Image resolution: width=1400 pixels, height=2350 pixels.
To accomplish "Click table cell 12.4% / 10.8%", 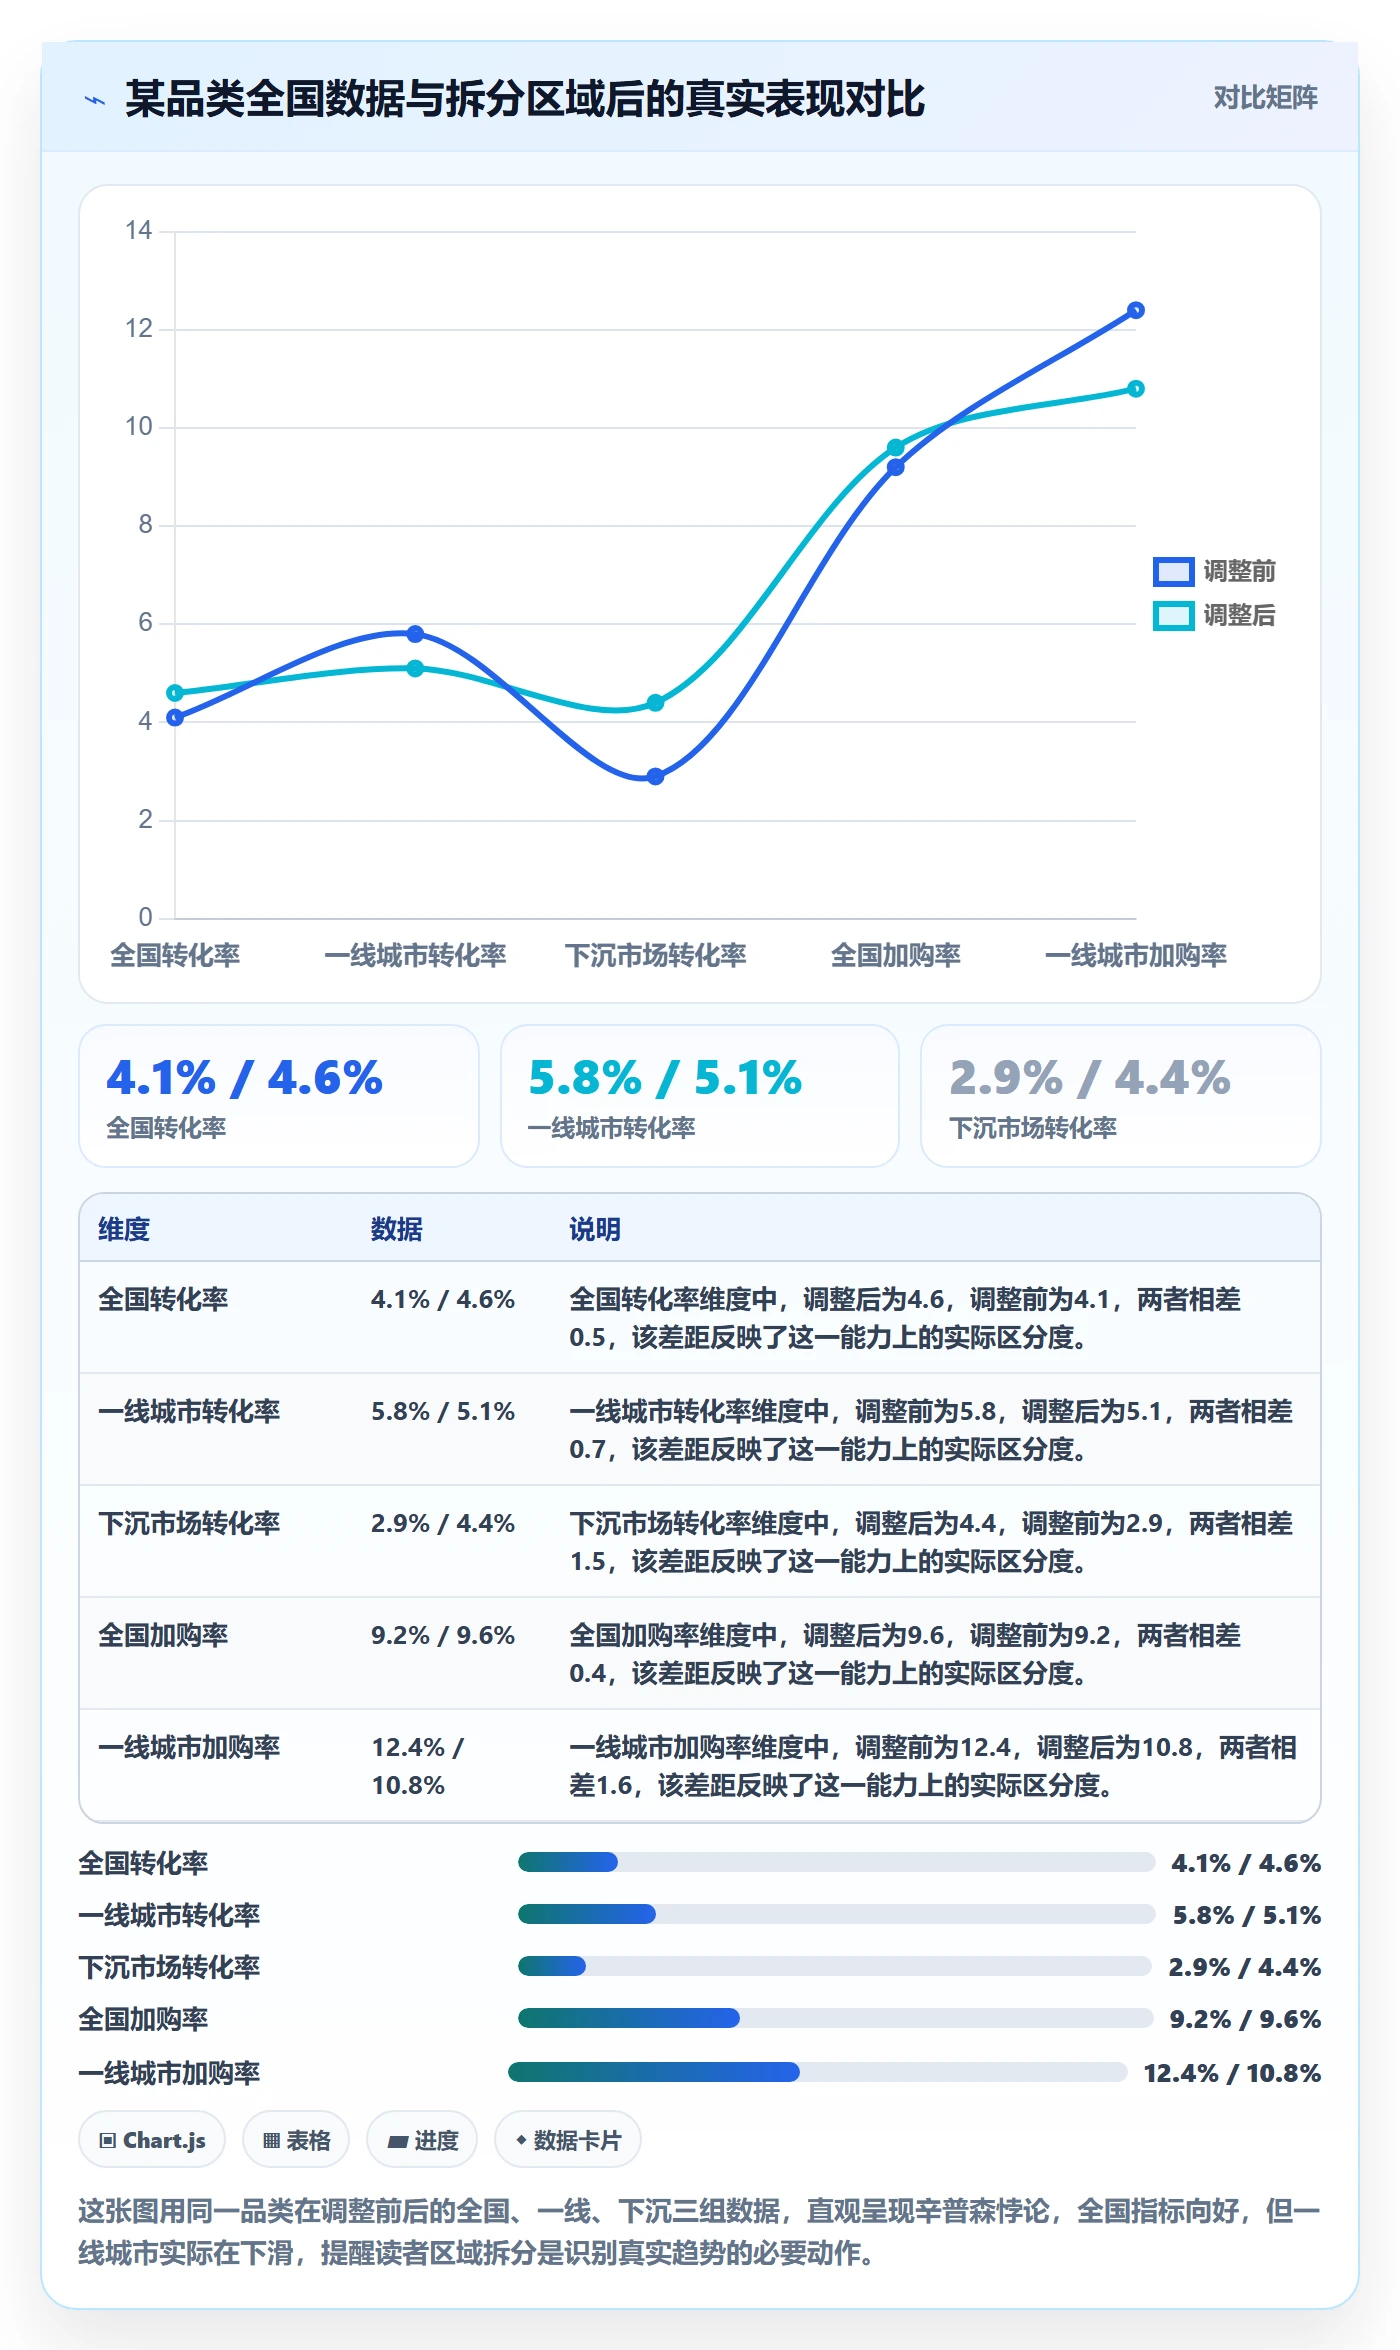I will [418, 1766].
